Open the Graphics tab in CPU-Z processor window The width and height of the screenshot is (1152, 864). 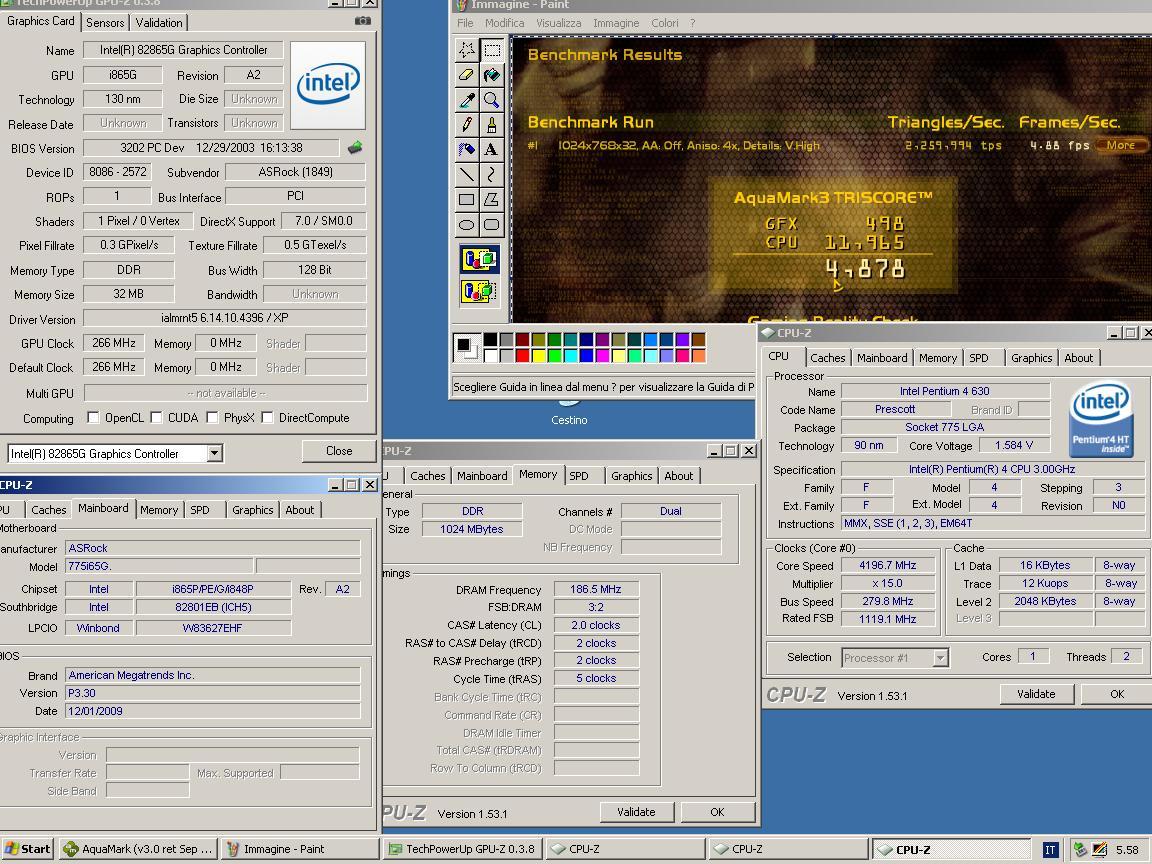[x=1032, y=358]
